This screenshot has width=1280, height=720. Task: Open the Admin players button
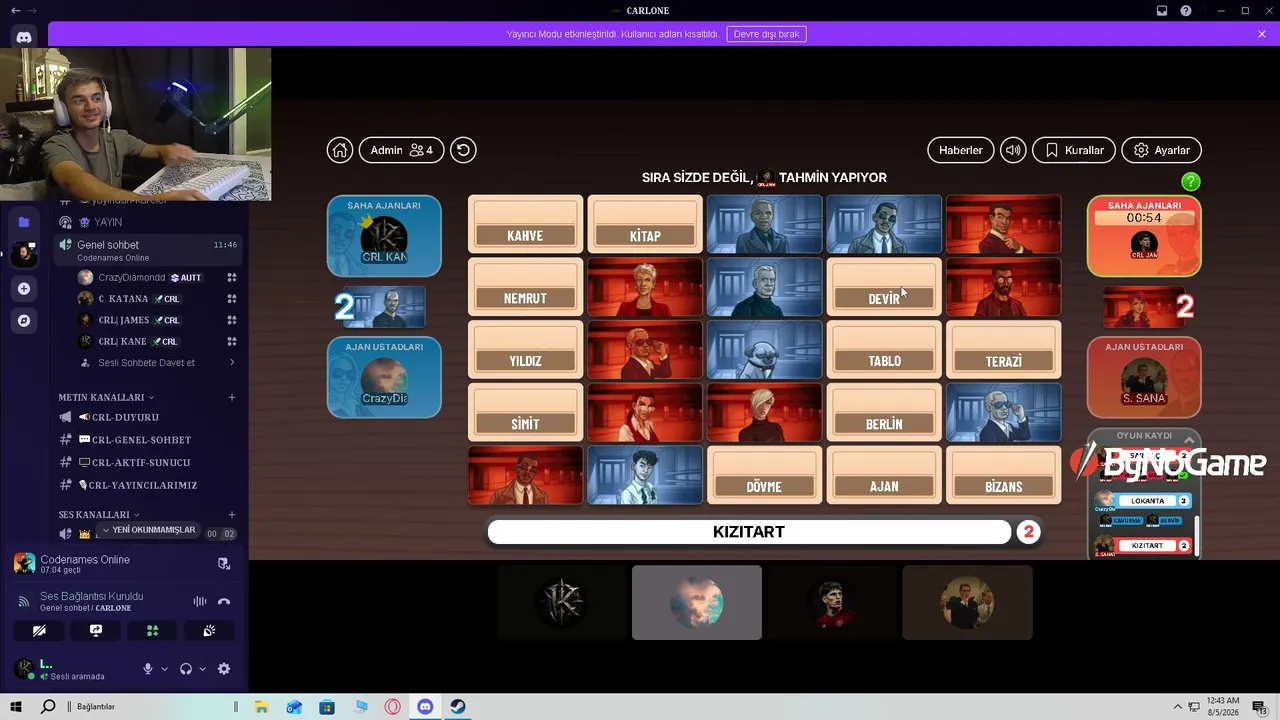click(401, 150)
